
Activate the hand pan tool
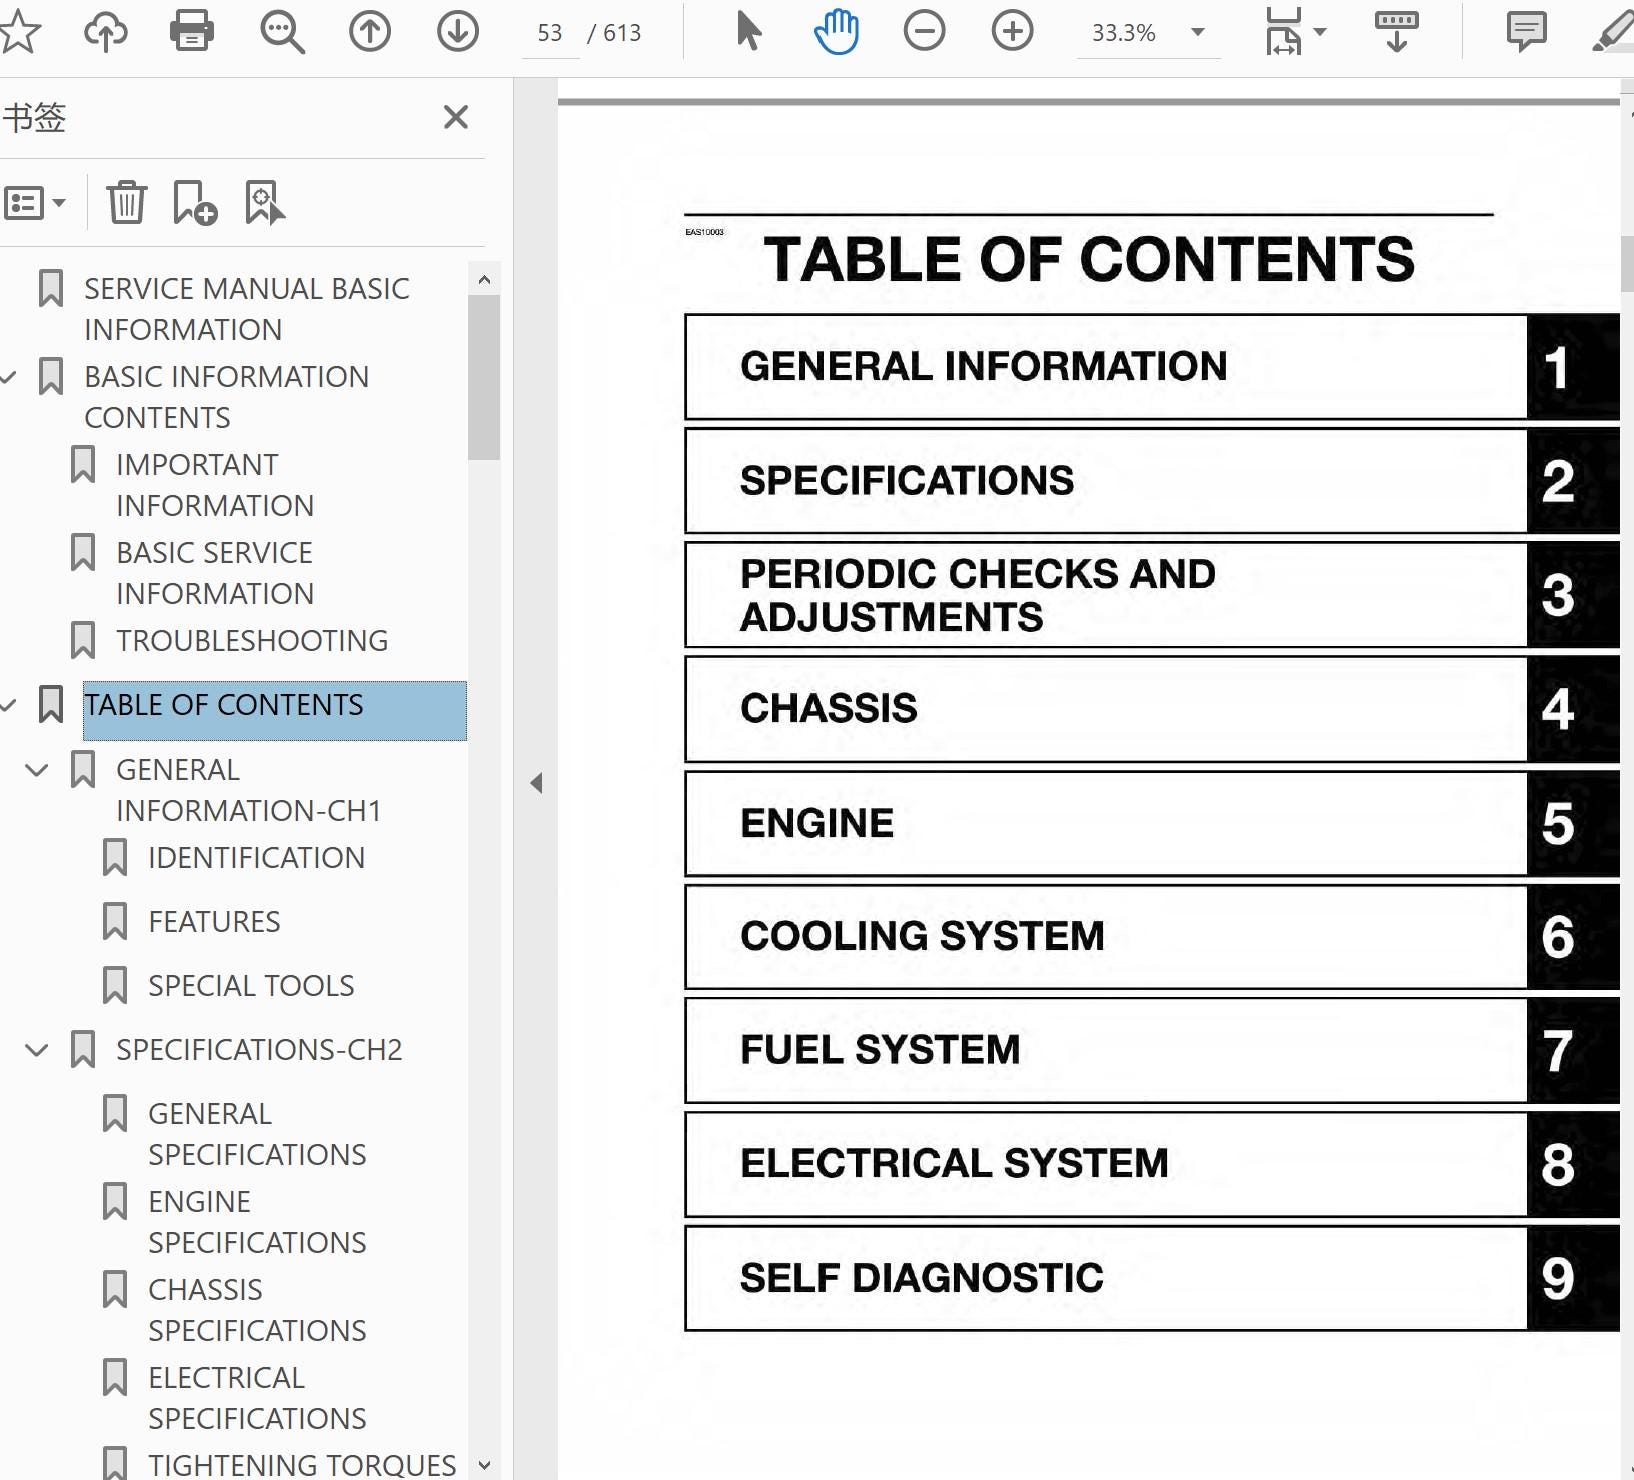pos(836,31)
